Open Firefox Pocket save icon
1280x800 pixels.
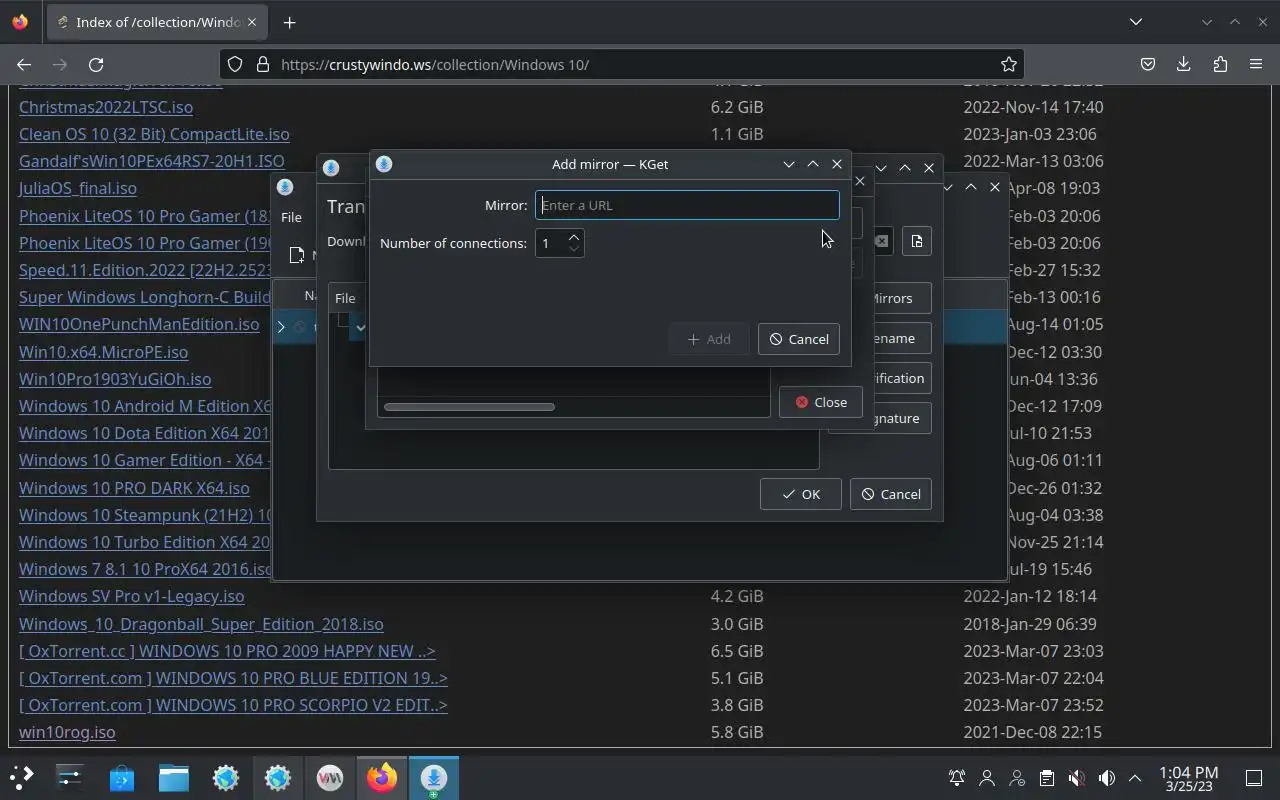[1148, 64]
